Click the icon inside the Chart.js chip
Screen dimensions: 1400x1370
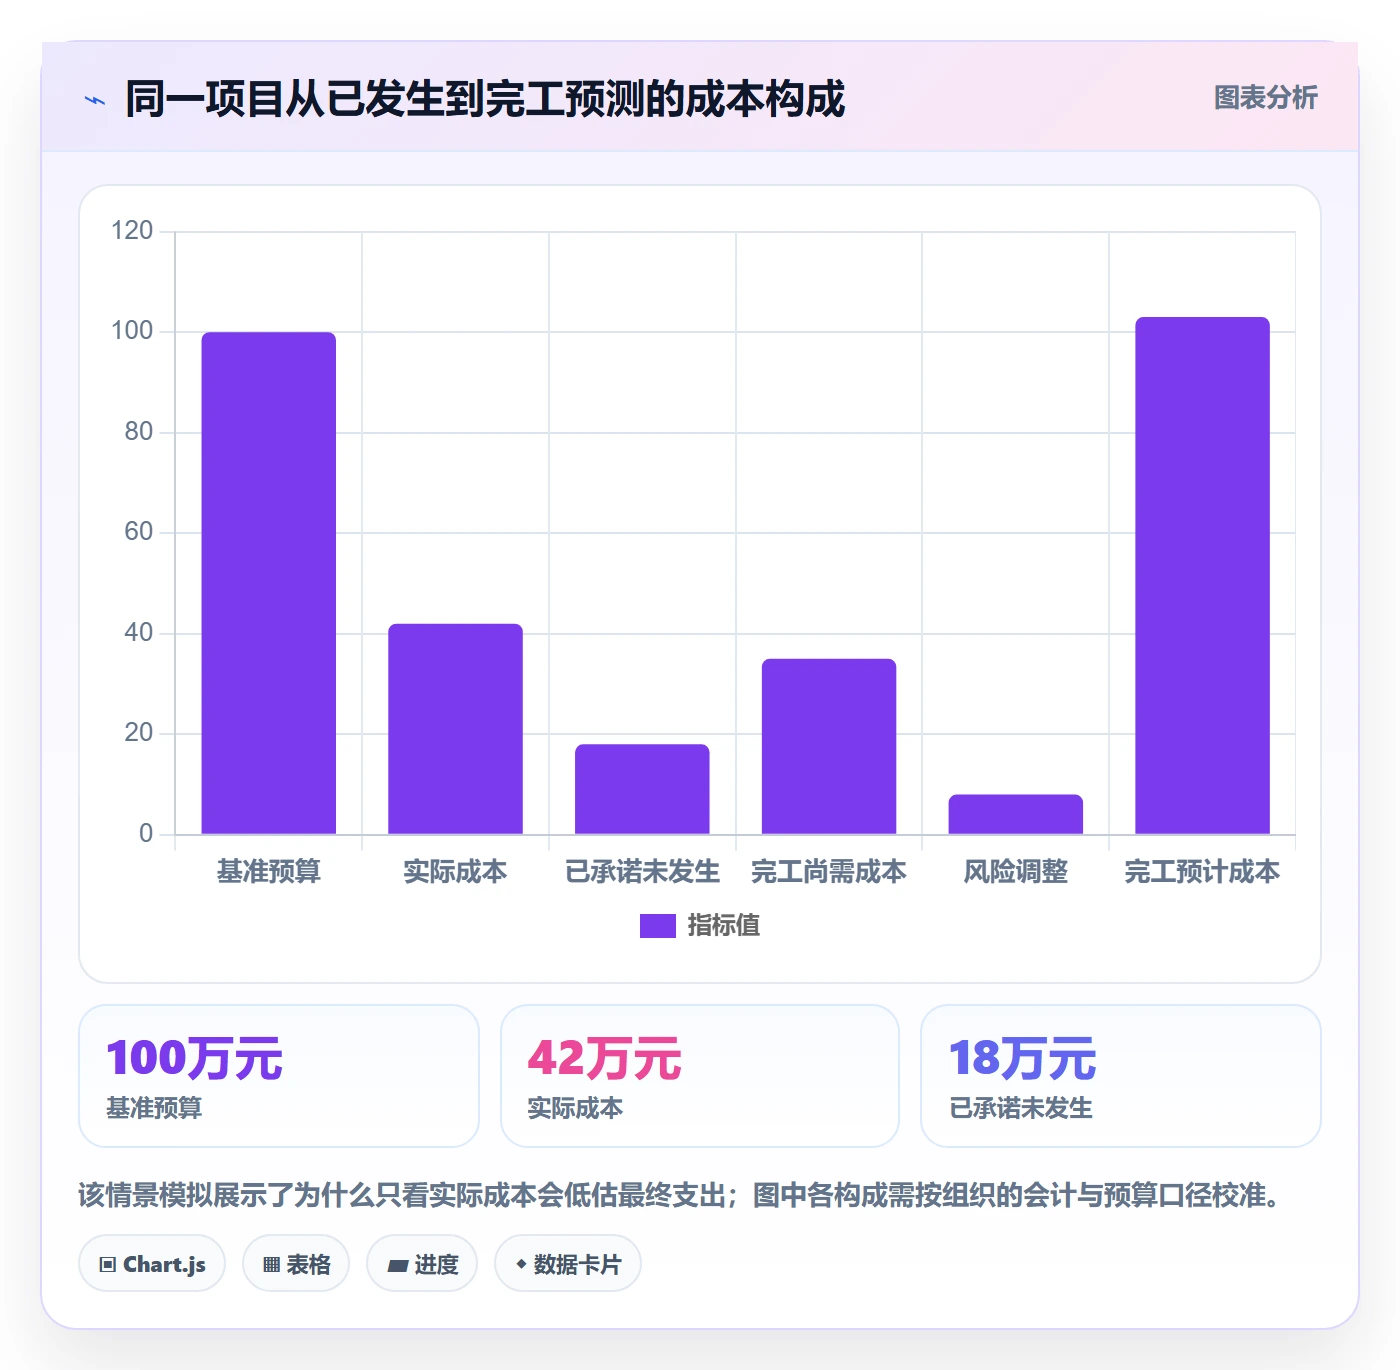[108, 1265]
